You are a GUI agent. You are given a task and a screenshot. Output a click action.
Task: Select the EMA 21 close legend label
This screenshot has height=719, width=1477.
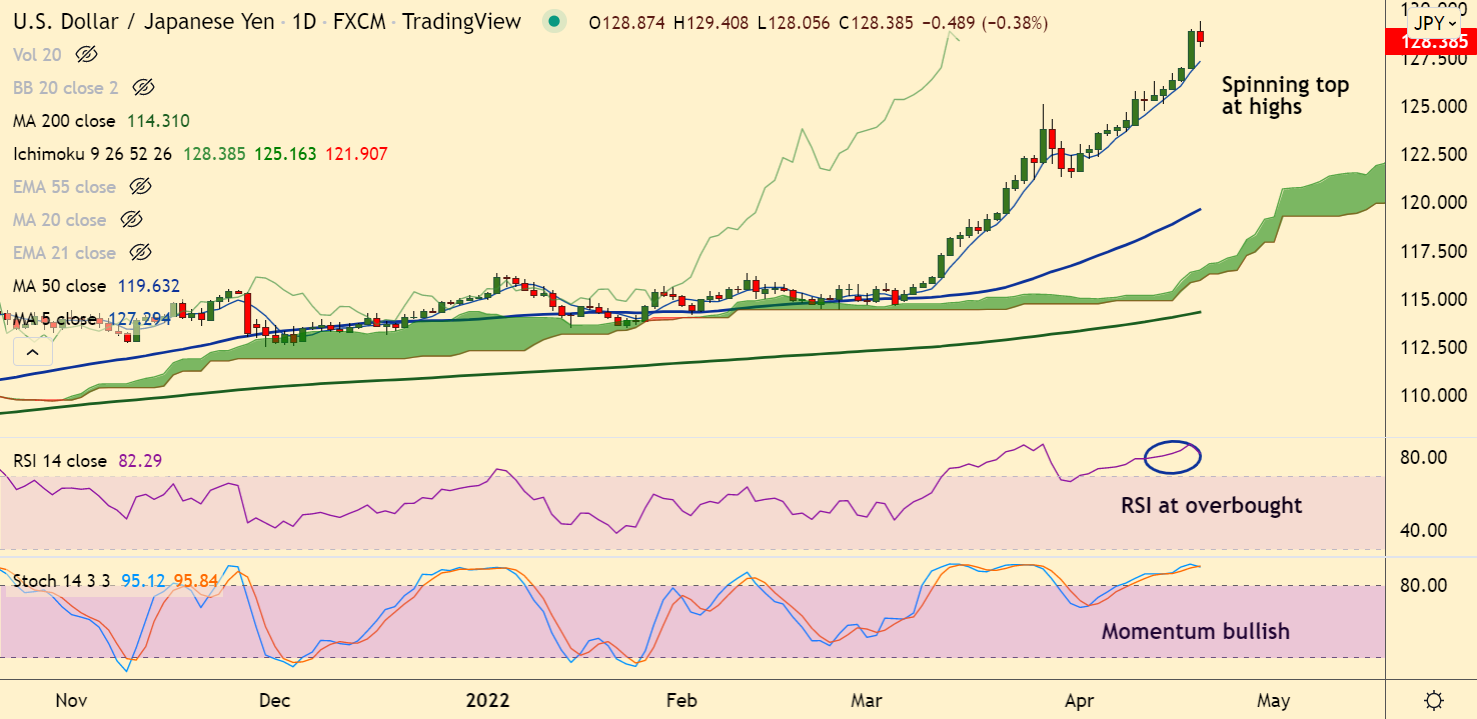coord(65,253)
